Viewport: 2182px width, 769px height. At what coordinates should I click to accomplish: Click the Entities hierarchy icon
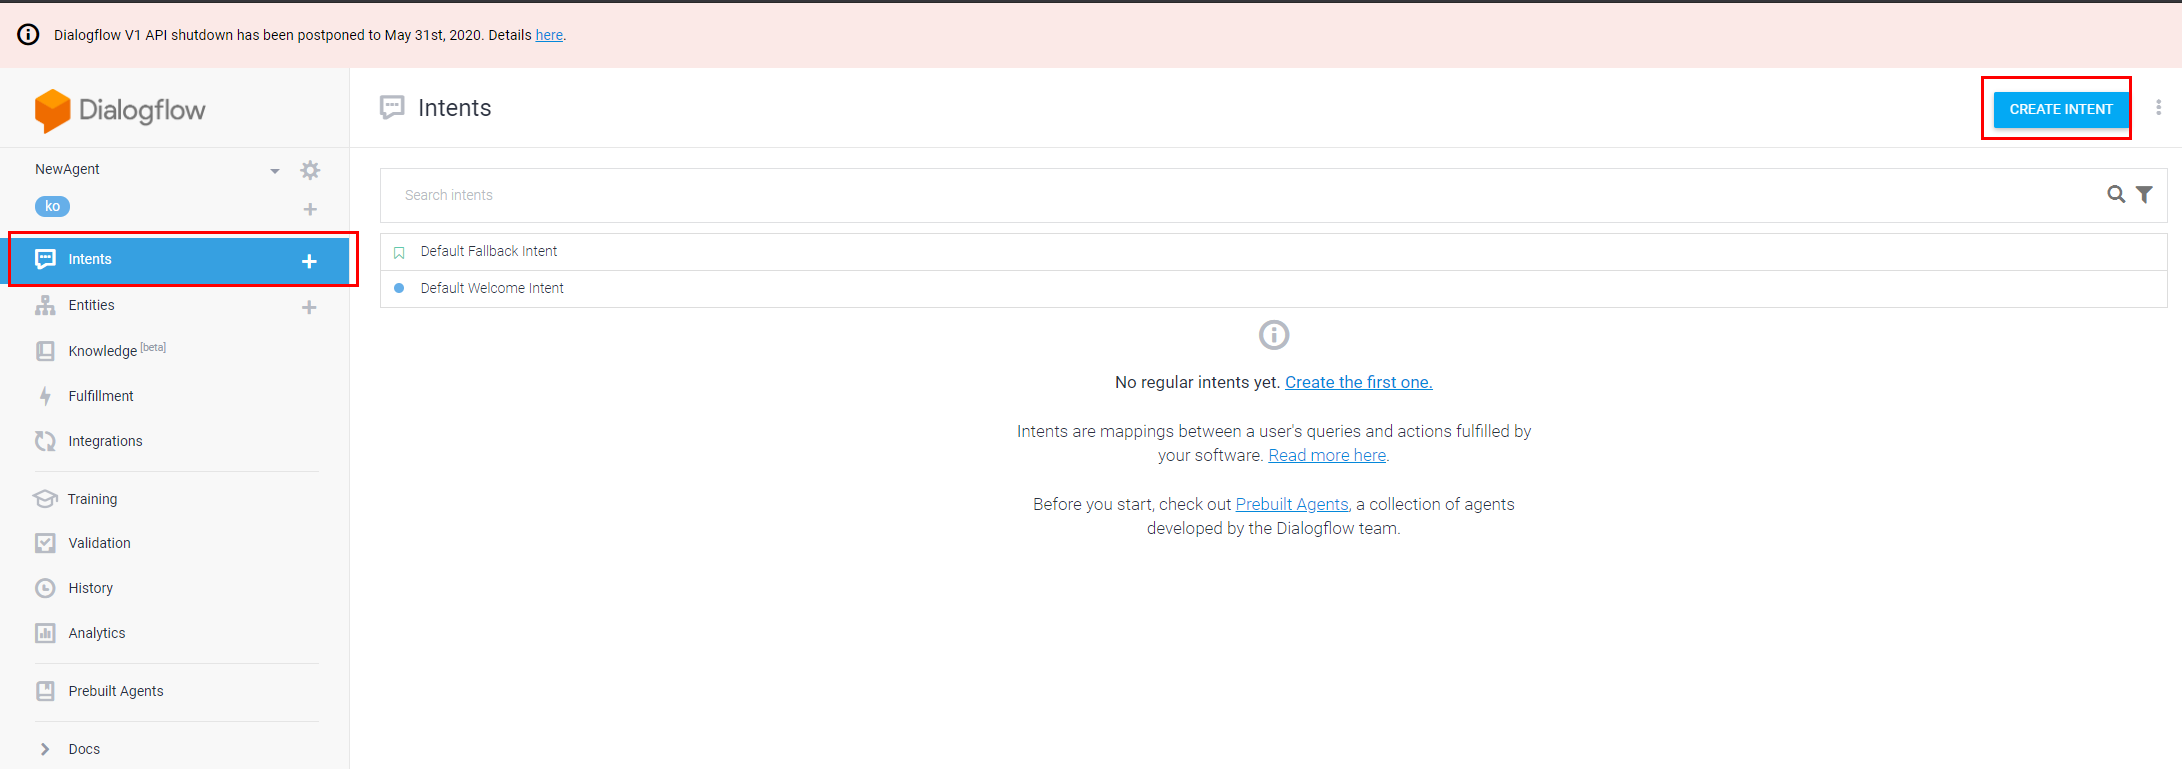coord(45,305)
